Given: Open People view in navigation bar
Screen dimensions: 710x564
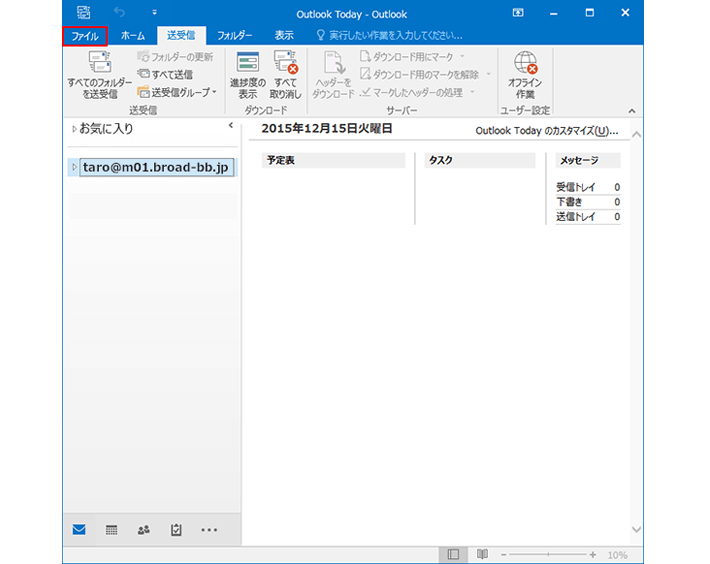Looking at the screenshot, I should tap(143, 529).
